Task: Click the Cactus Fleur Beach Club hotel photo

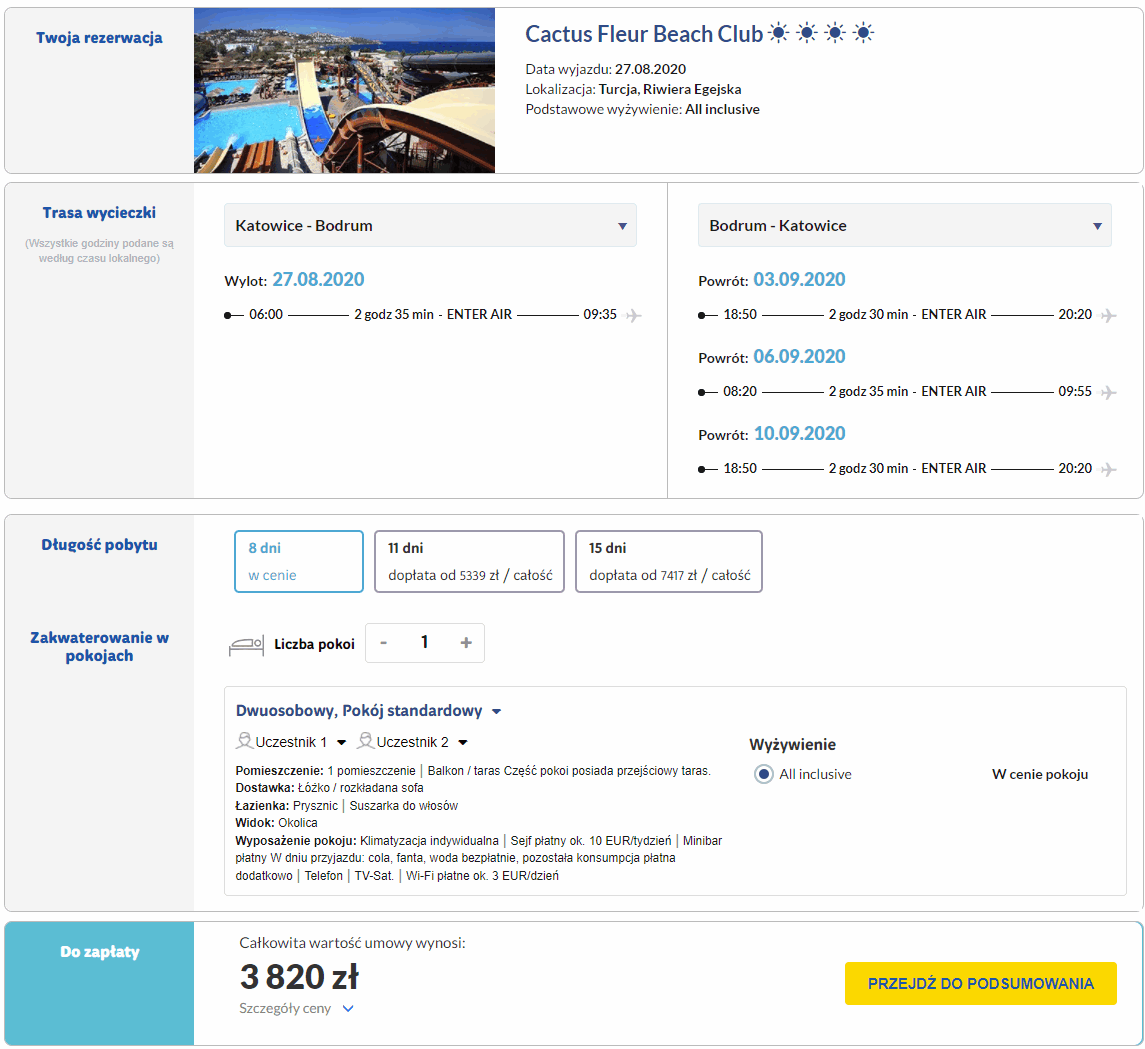Action: click(x=344, y=90)
